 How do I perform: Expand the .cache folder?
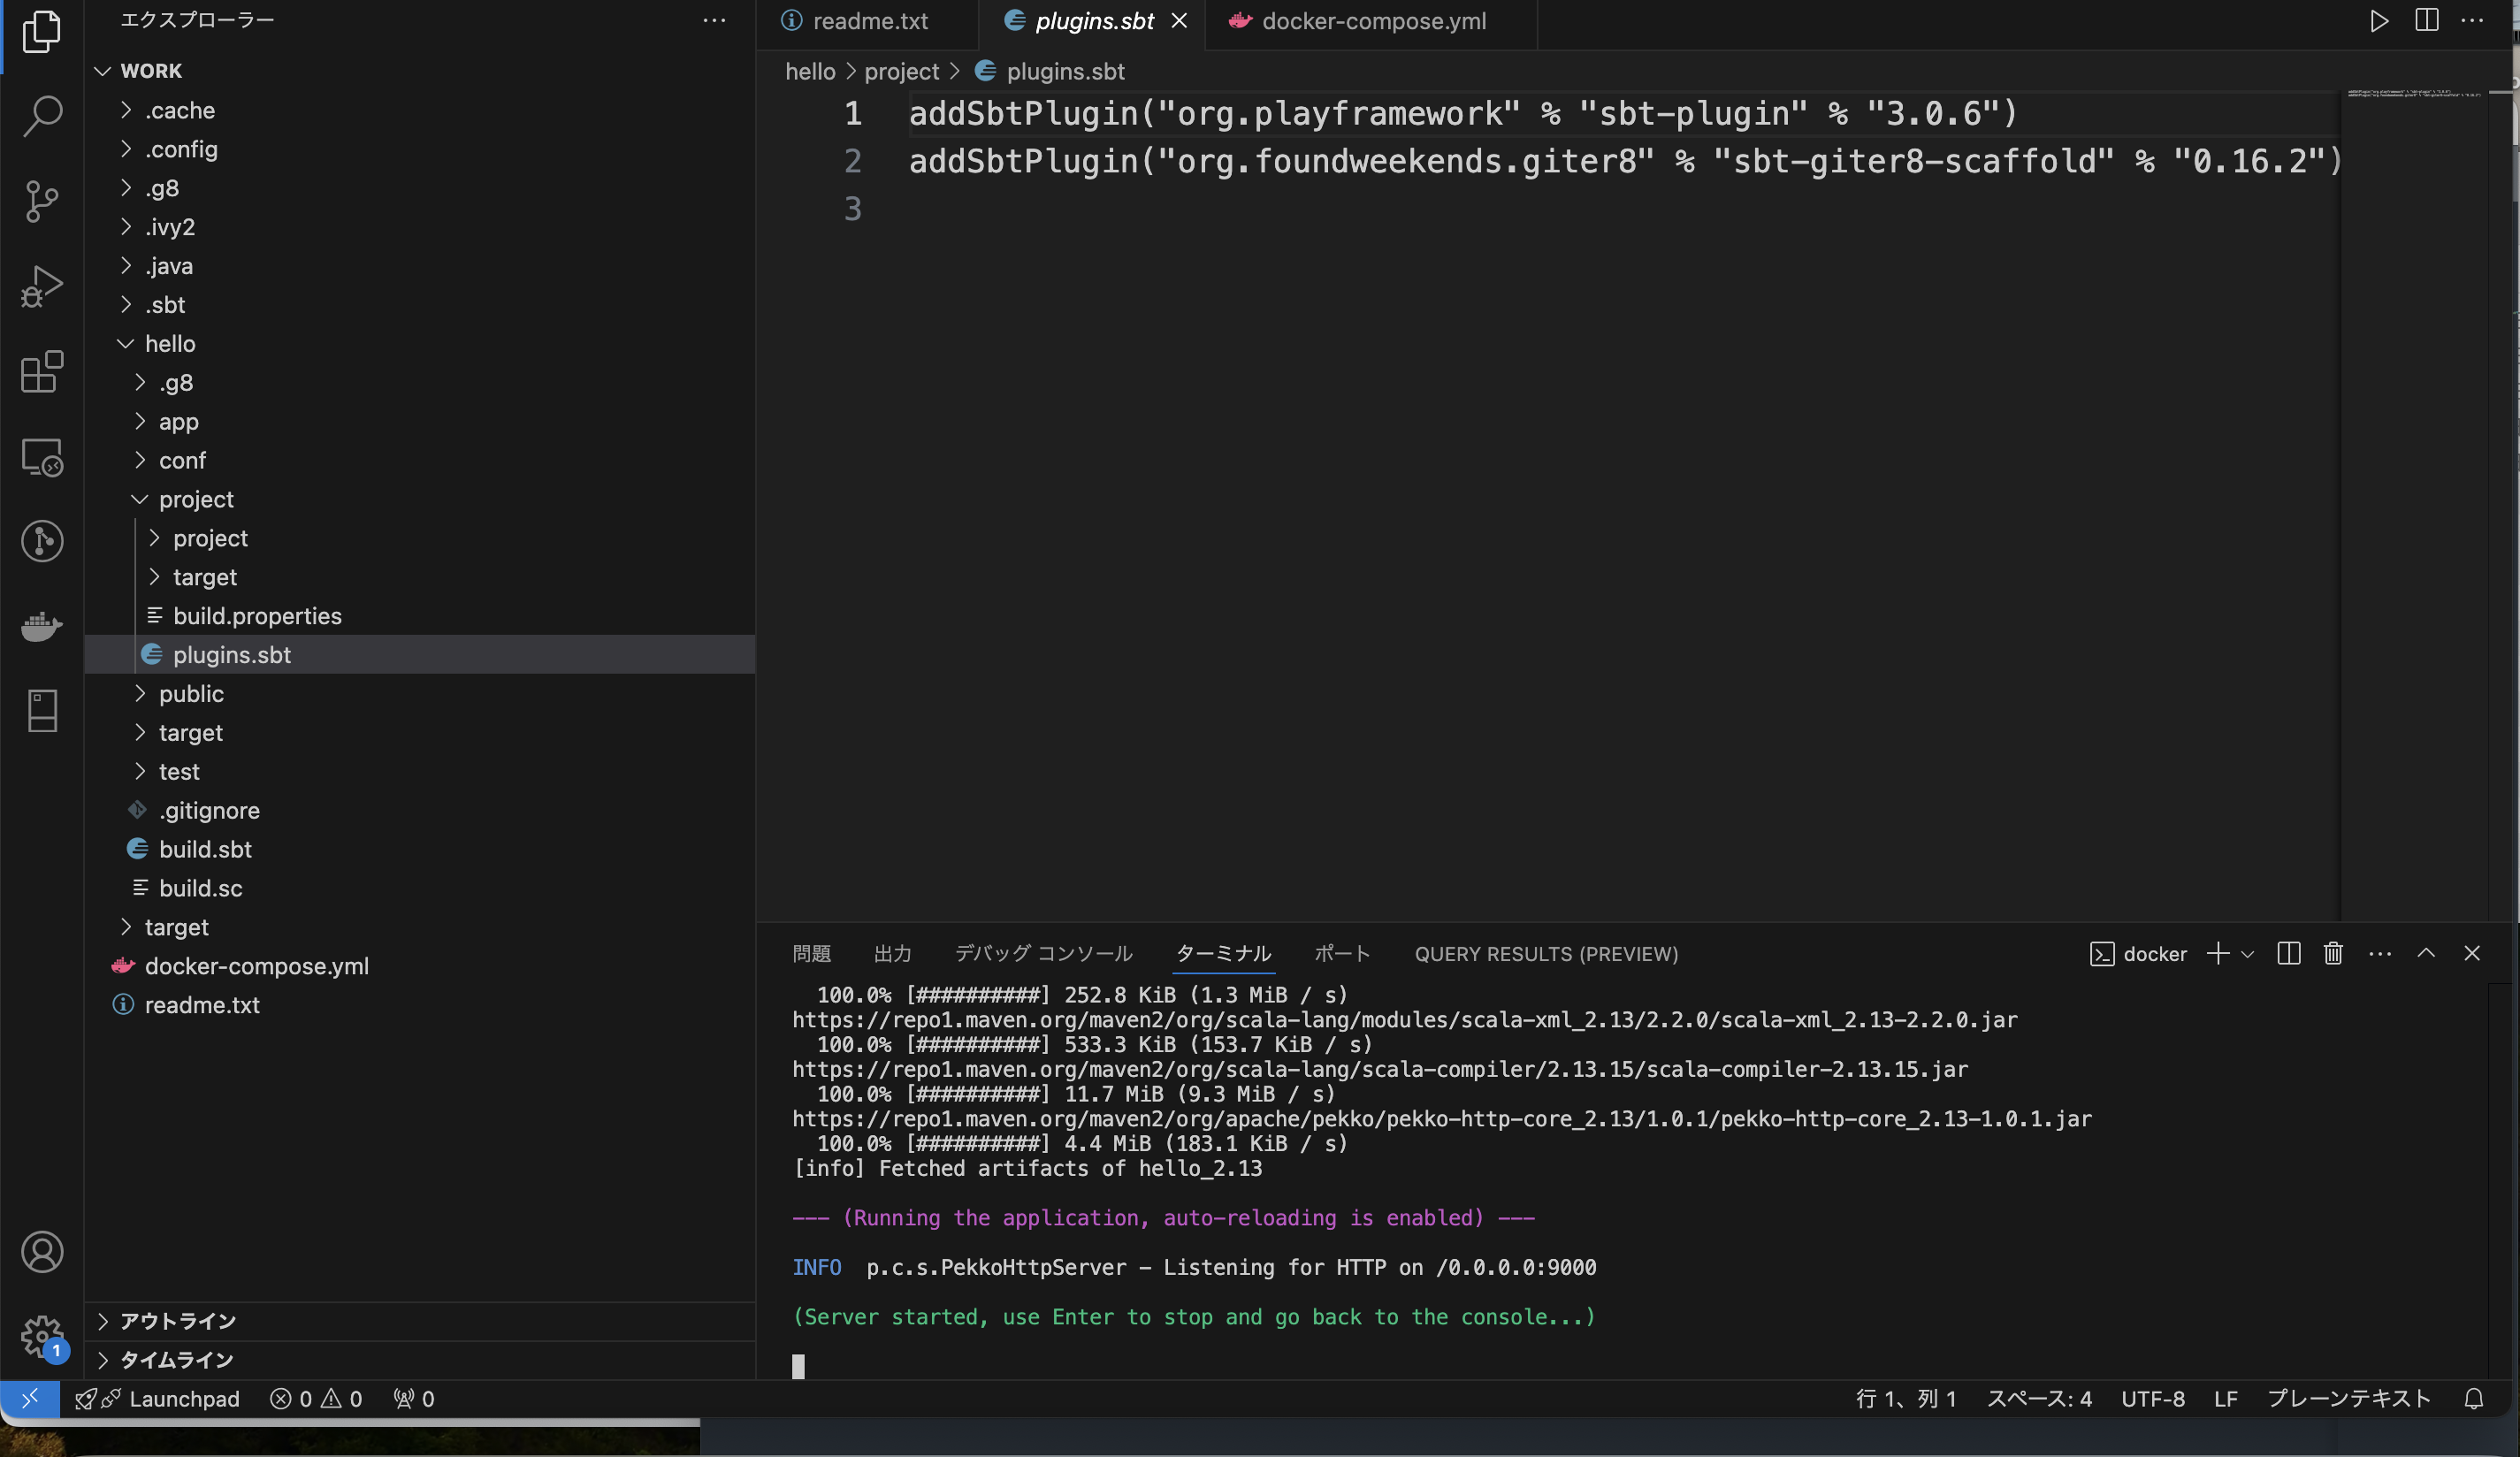tap(420, 110)
